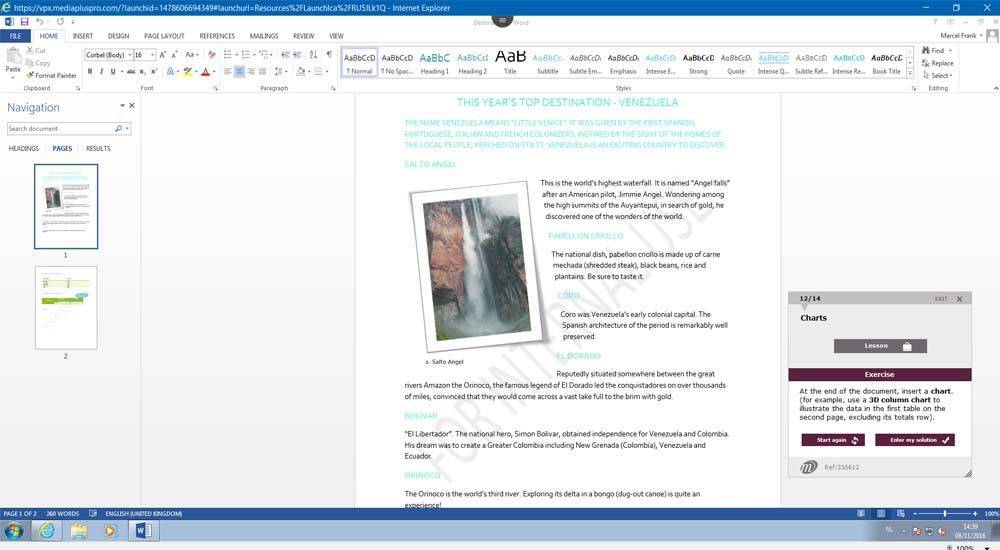Click Clear All Formatting icon
The image size is (1000, 550).
coord(211,55)
